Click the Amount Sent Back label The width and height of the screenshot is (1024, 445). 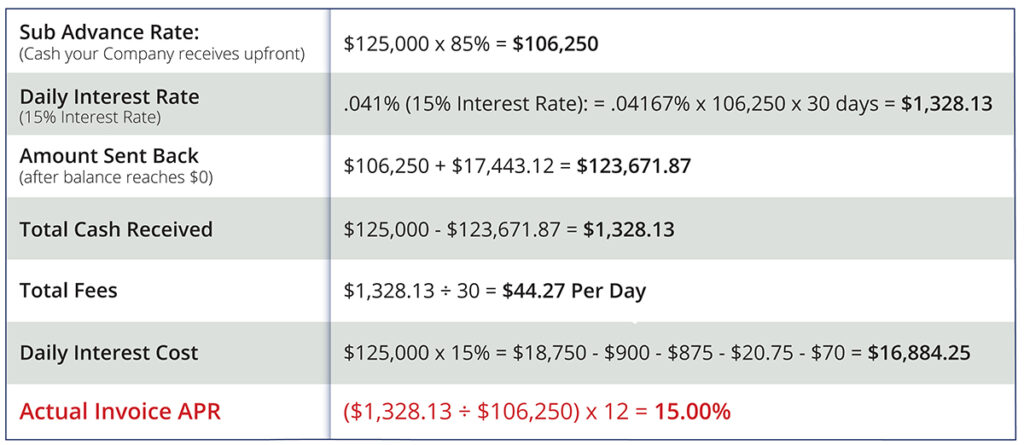(x=110, y=156)
